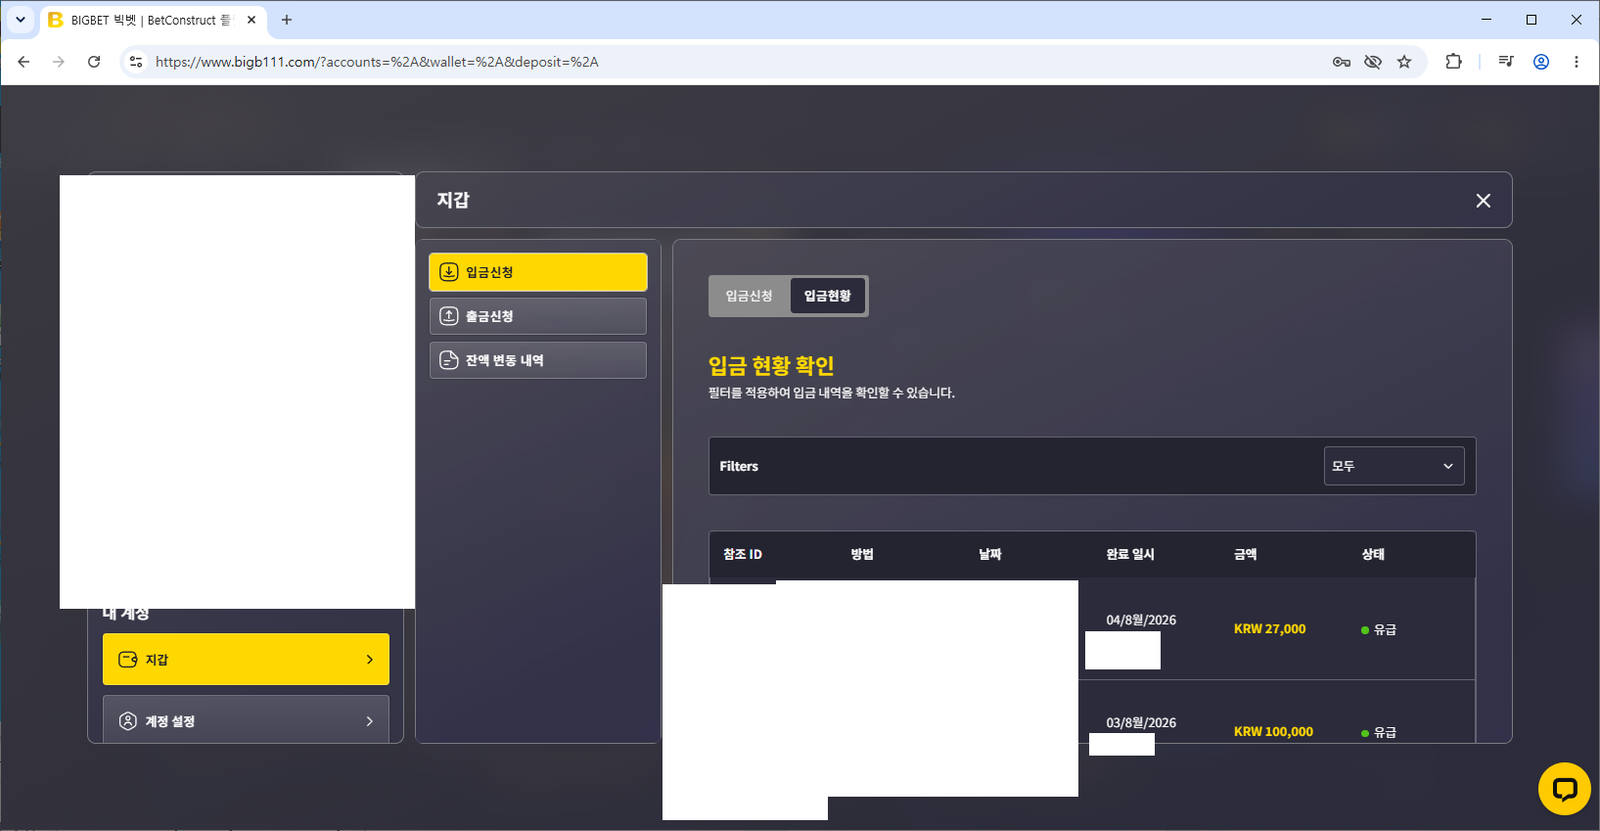The image size is (1600, 831).
Task: Click the 03/8월/2026 completion date
Action: click(1141, 723)
